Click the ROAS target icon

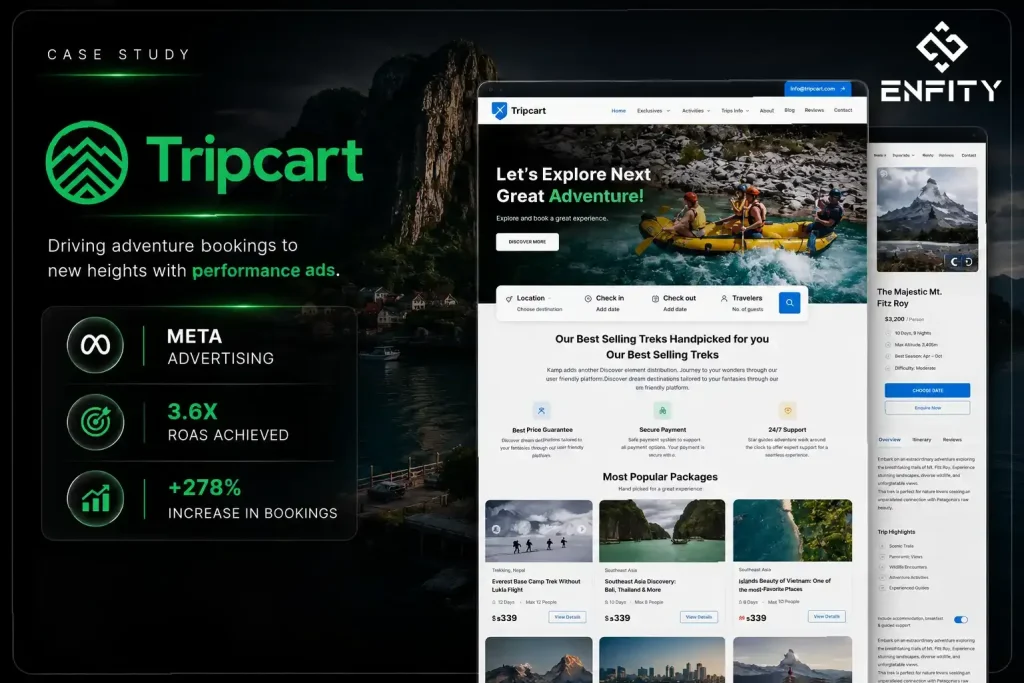click(x=95, y=422)
